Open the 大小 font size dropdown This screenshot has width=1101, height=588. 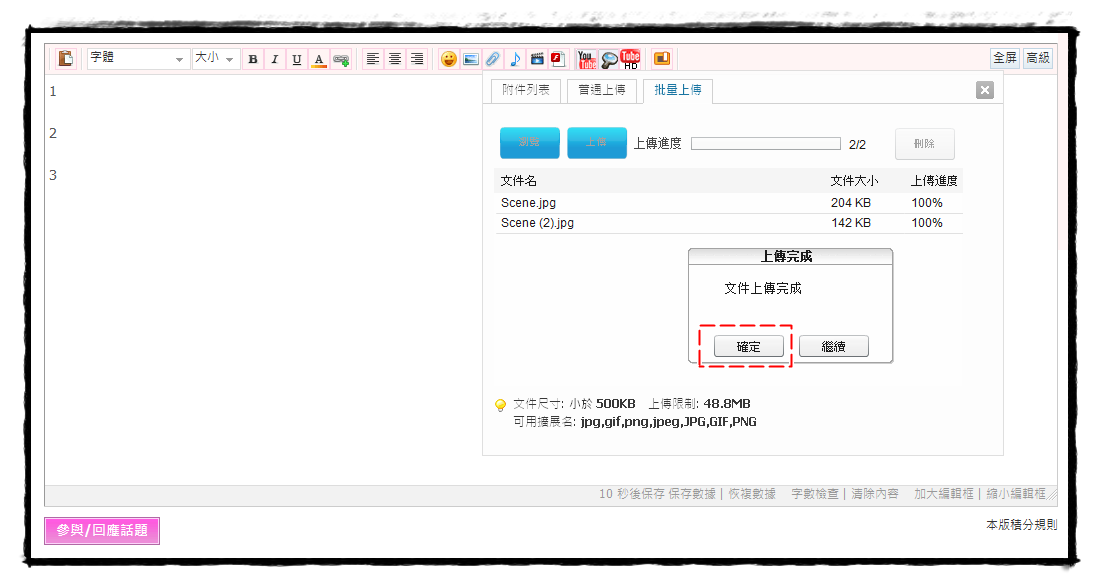216,59
